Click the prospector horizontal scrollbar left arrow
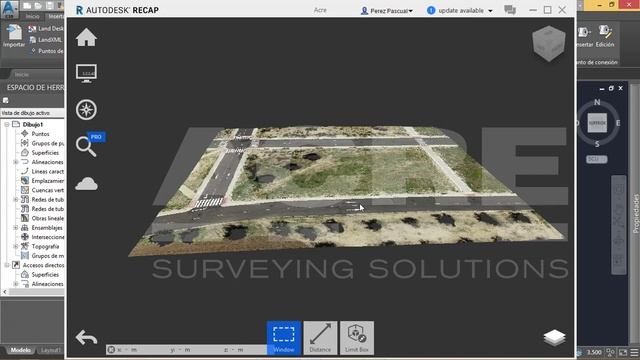This screenshot has height=360, width=640. pyautogui.click(x=4, y=292)
